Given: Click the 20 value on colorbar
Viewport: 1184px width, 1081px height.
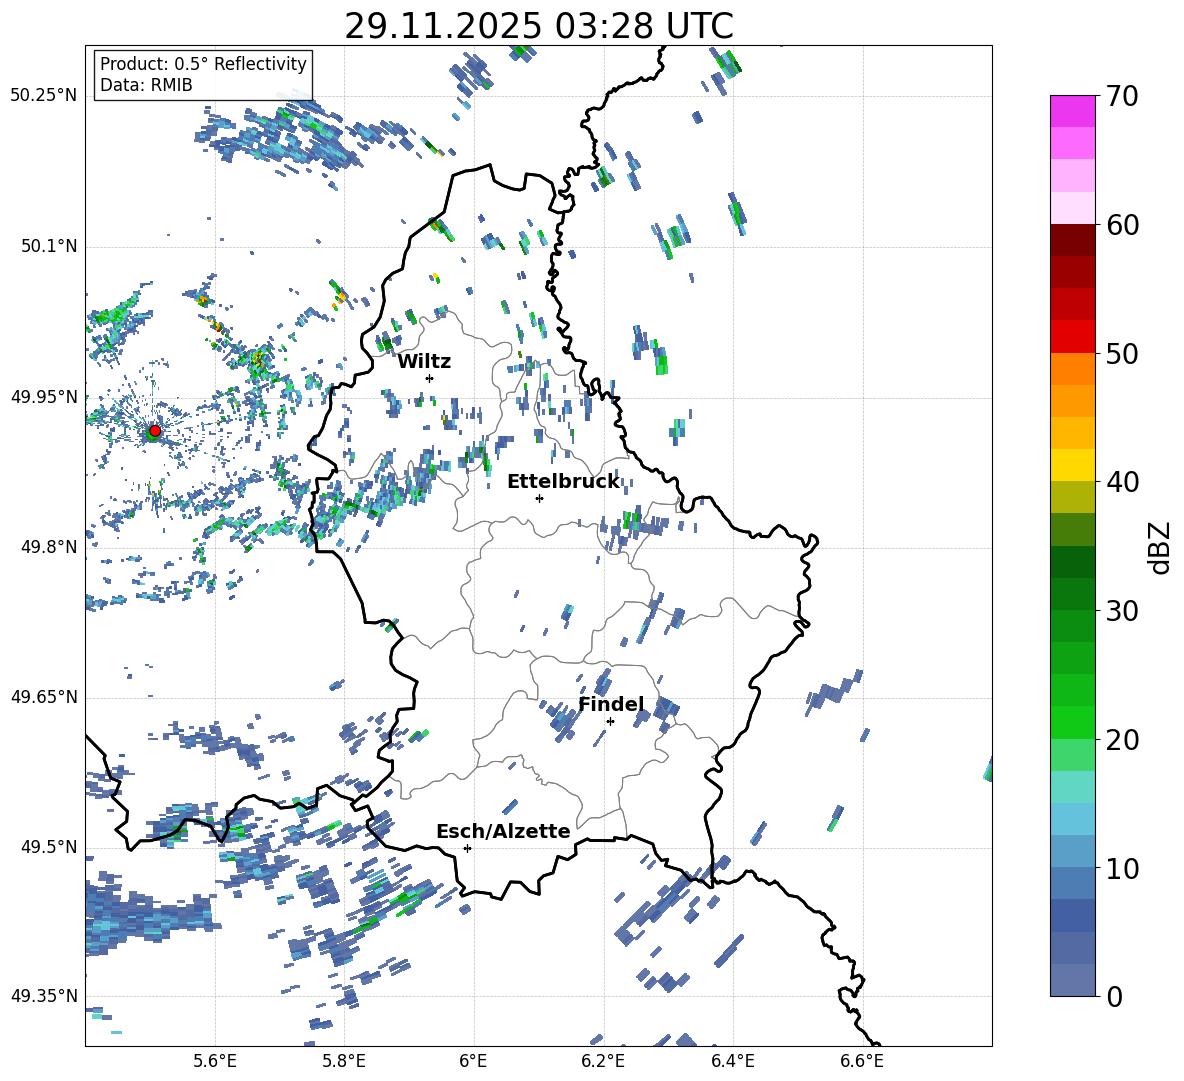Looking at the screenshot, I should coord(1122,740).
